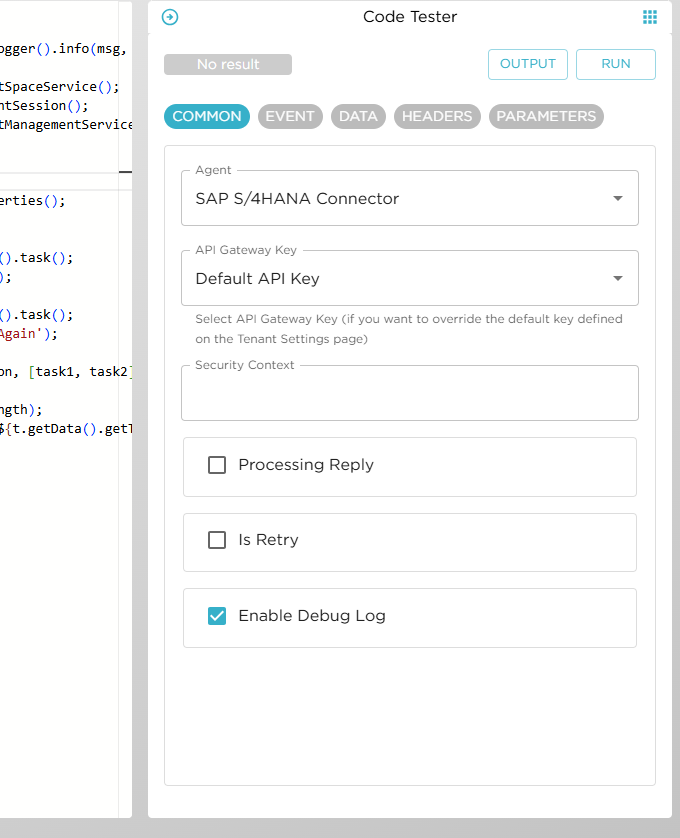Open the PARAMETERS tab
Viewport: 680px width, 838px height.
(x=546, y=117)
